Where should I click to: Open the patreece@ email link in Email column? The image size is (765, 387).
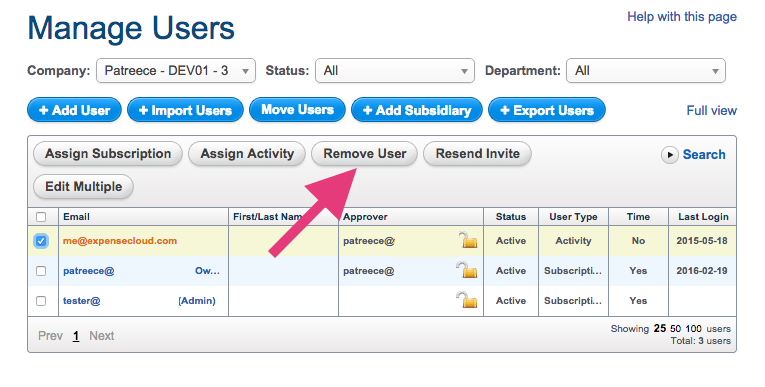(x=89, y=271)
